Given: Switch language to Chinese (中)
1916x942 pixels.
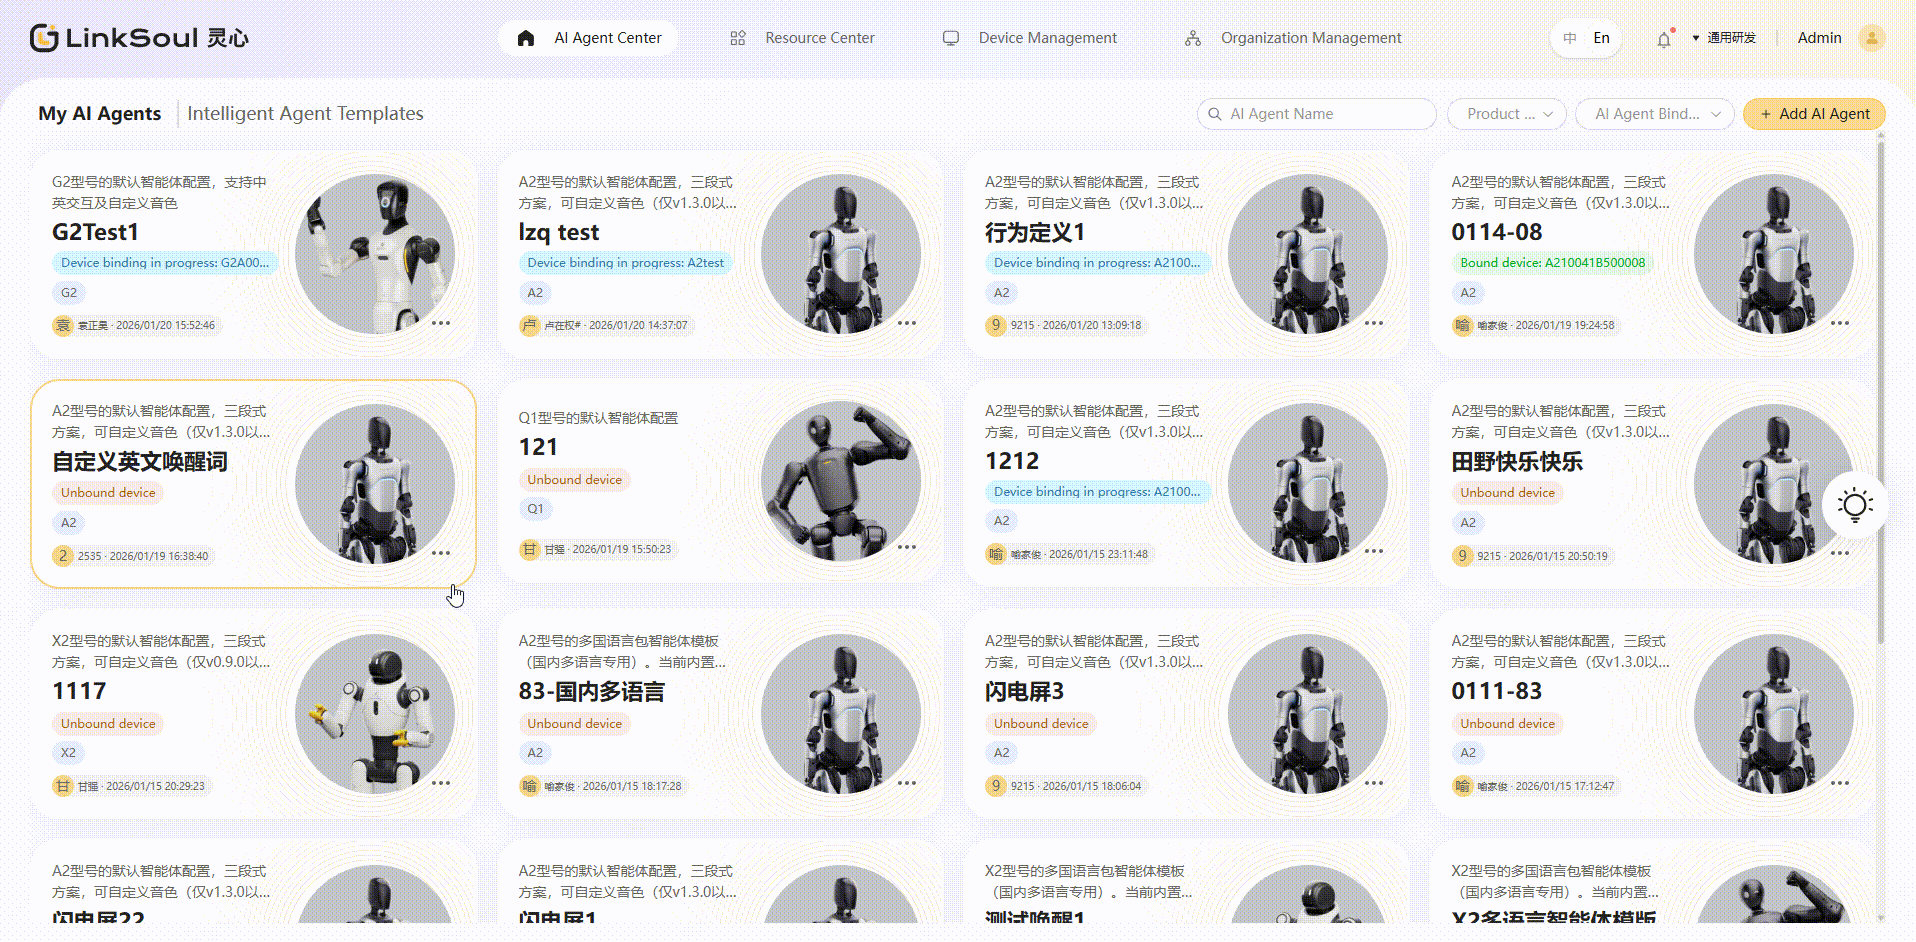Looking at the screenshot, I should tap(1570, 38).
